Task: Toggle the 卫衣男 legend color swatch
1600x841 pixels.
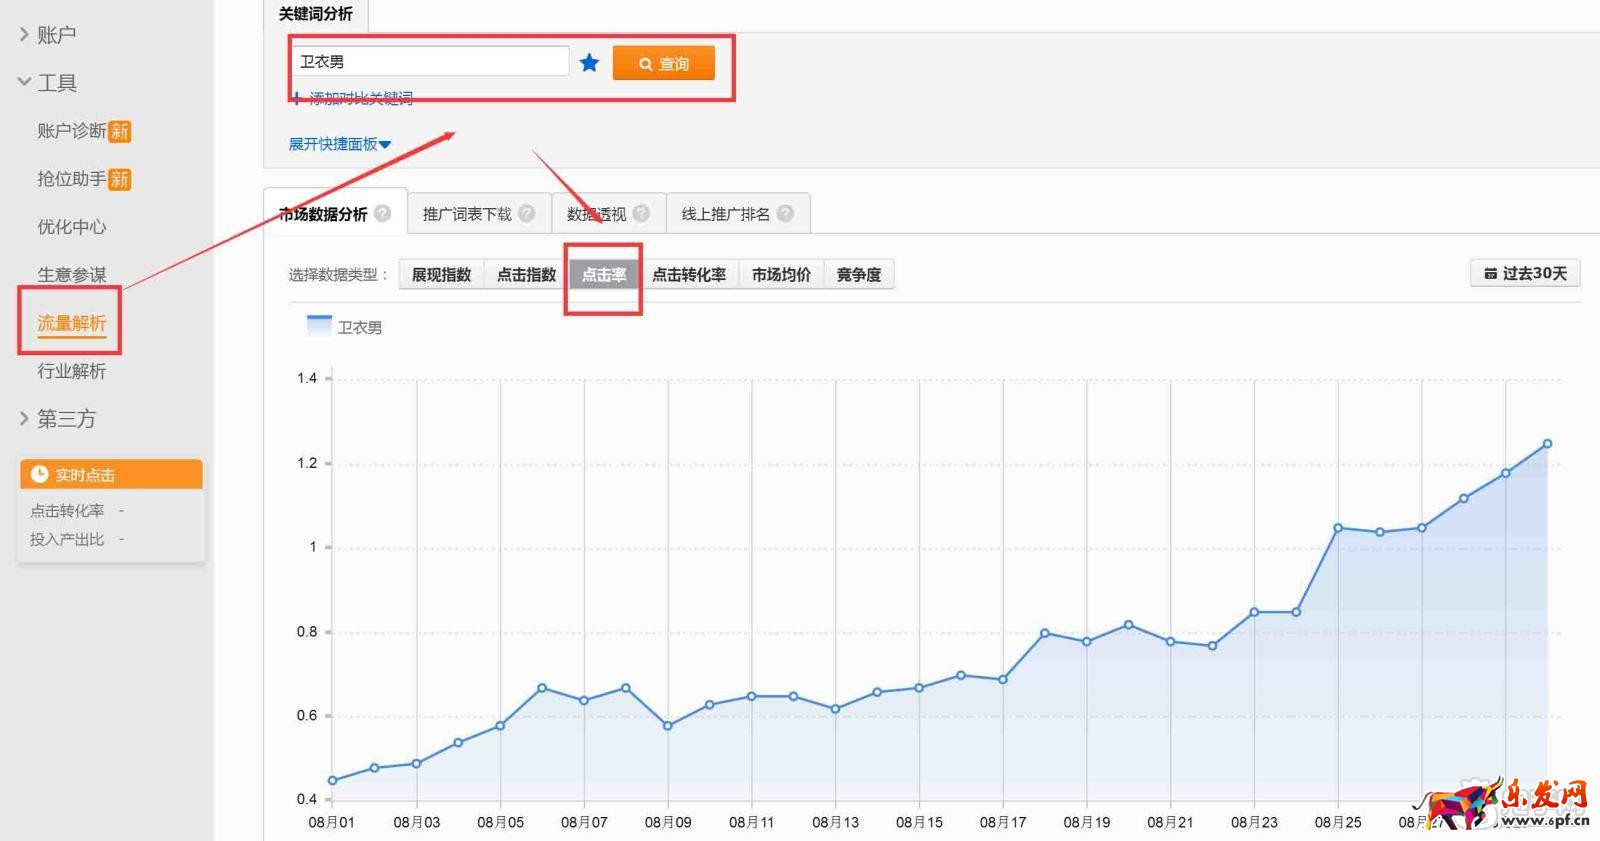Action: [x=319, y=325]
